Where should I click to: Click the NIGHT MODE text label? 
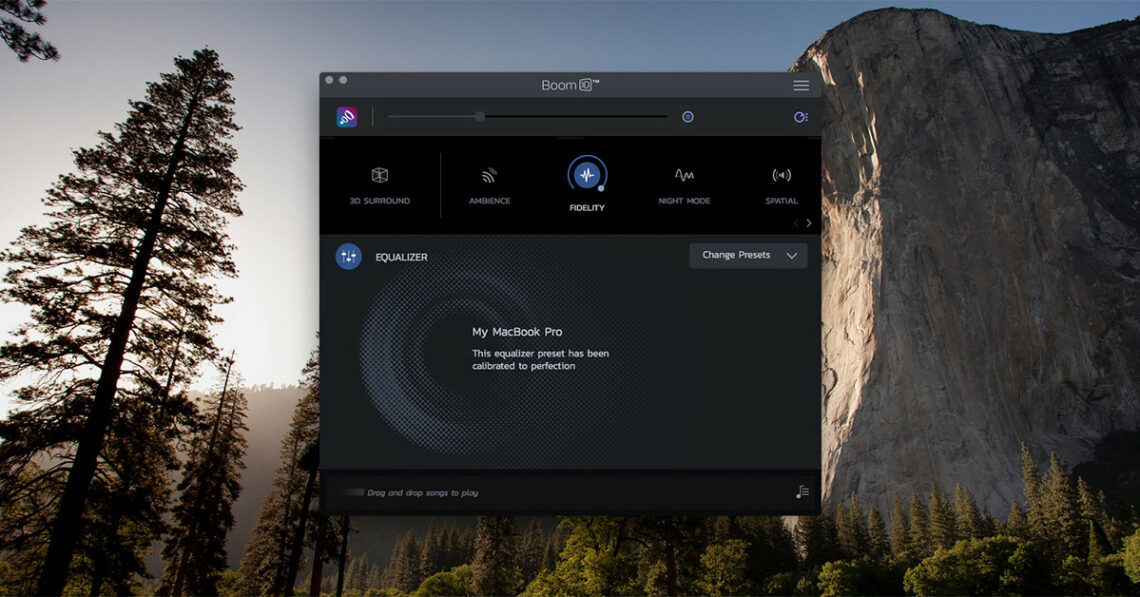pyautogui.click(x=684, y=201)
